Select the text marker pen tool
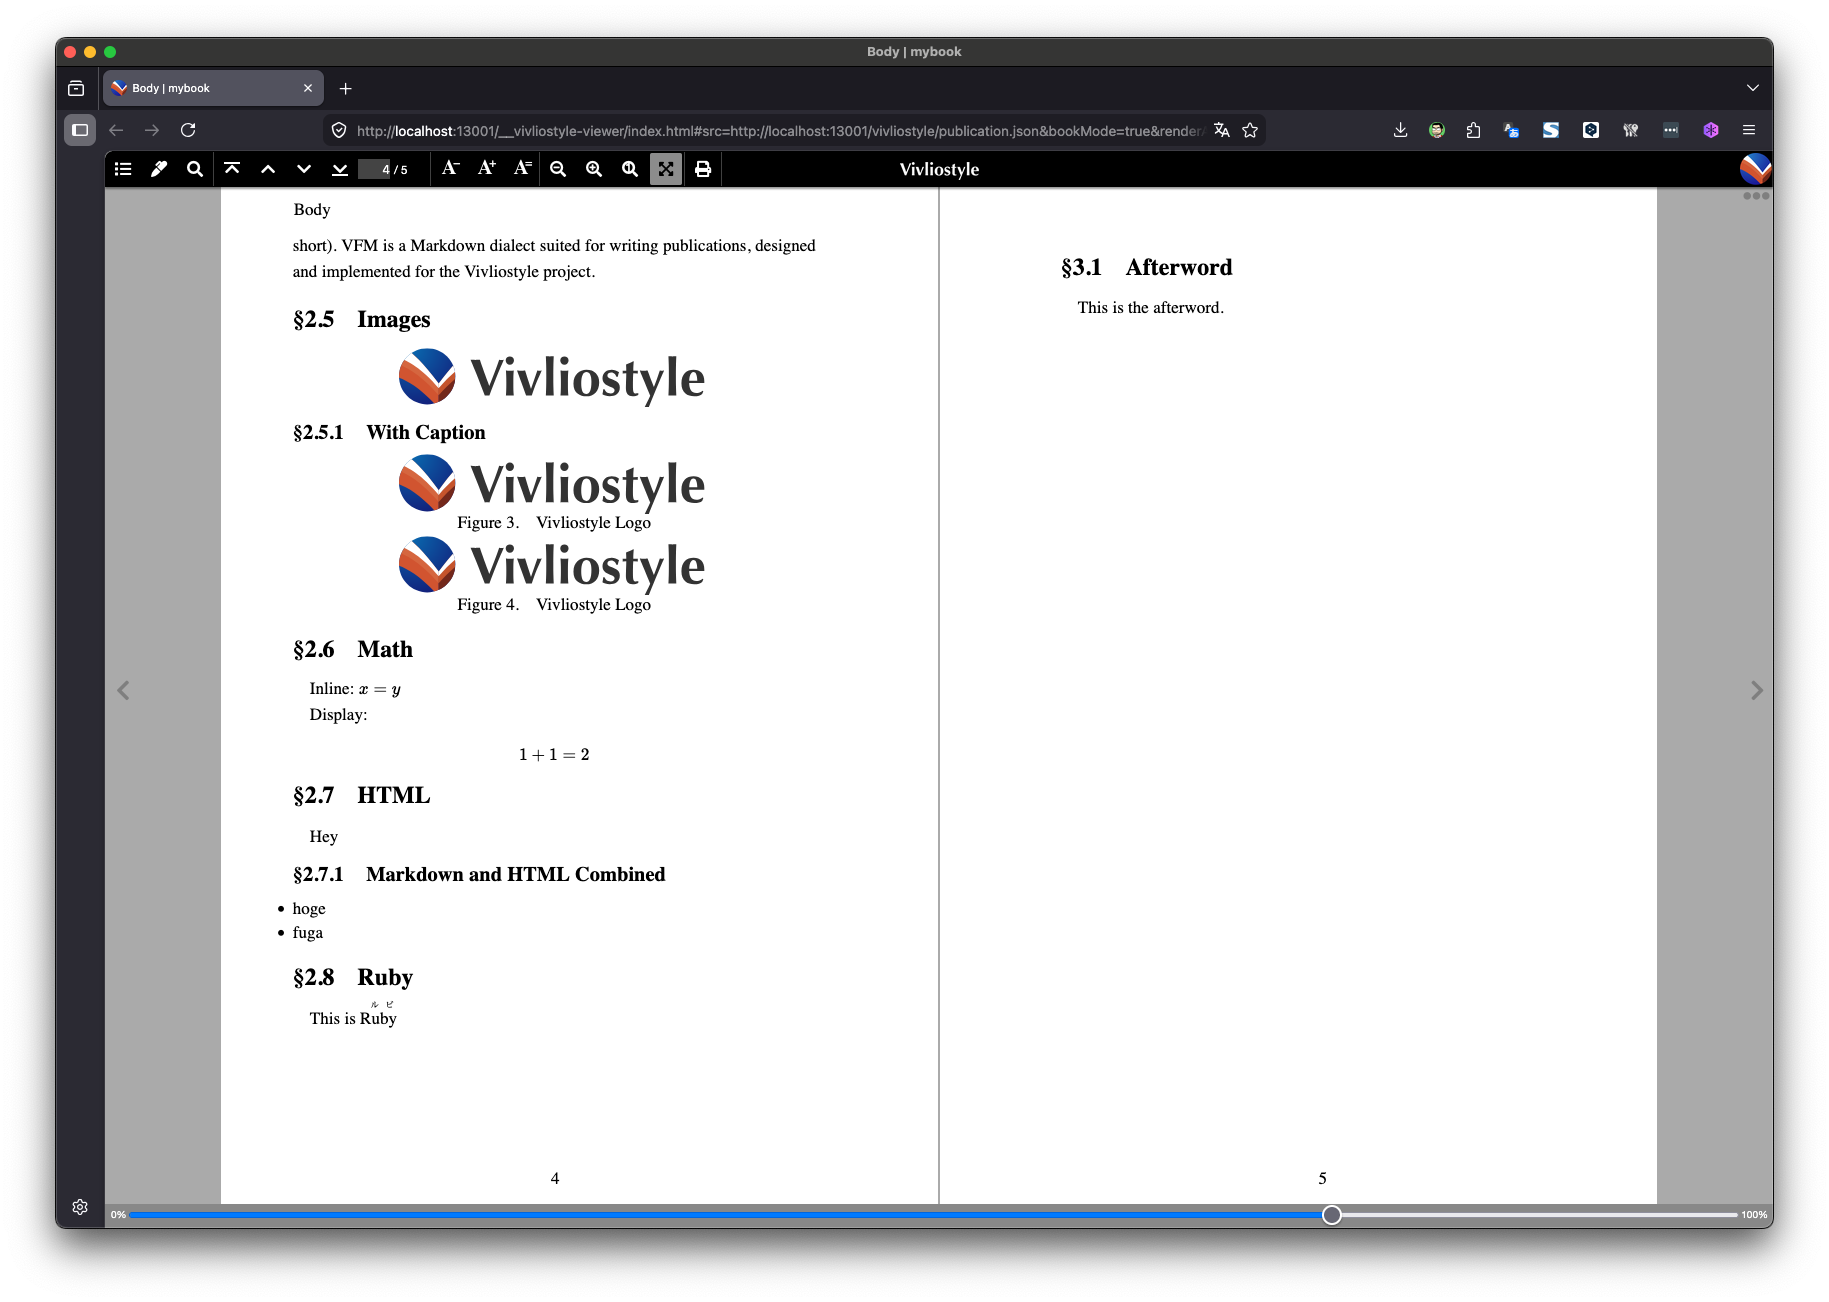 [159, 169]
